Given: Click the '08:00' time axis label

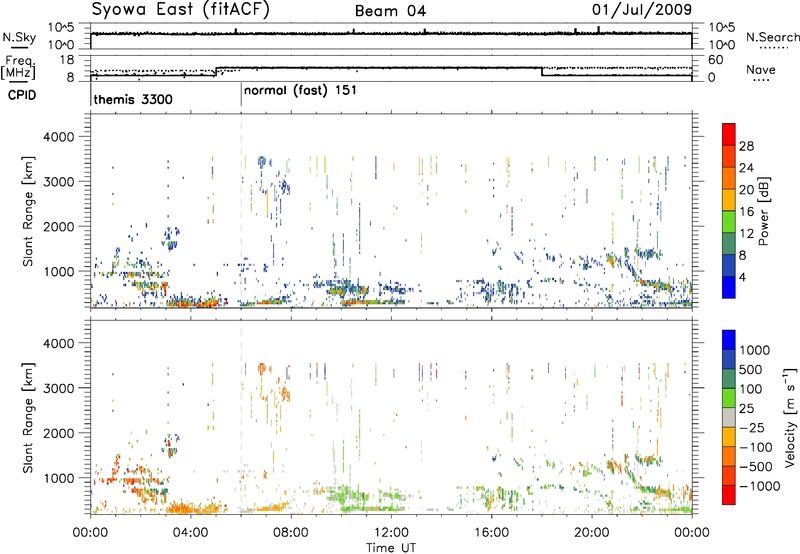Looking at the screenshot, I should point(291,533).
